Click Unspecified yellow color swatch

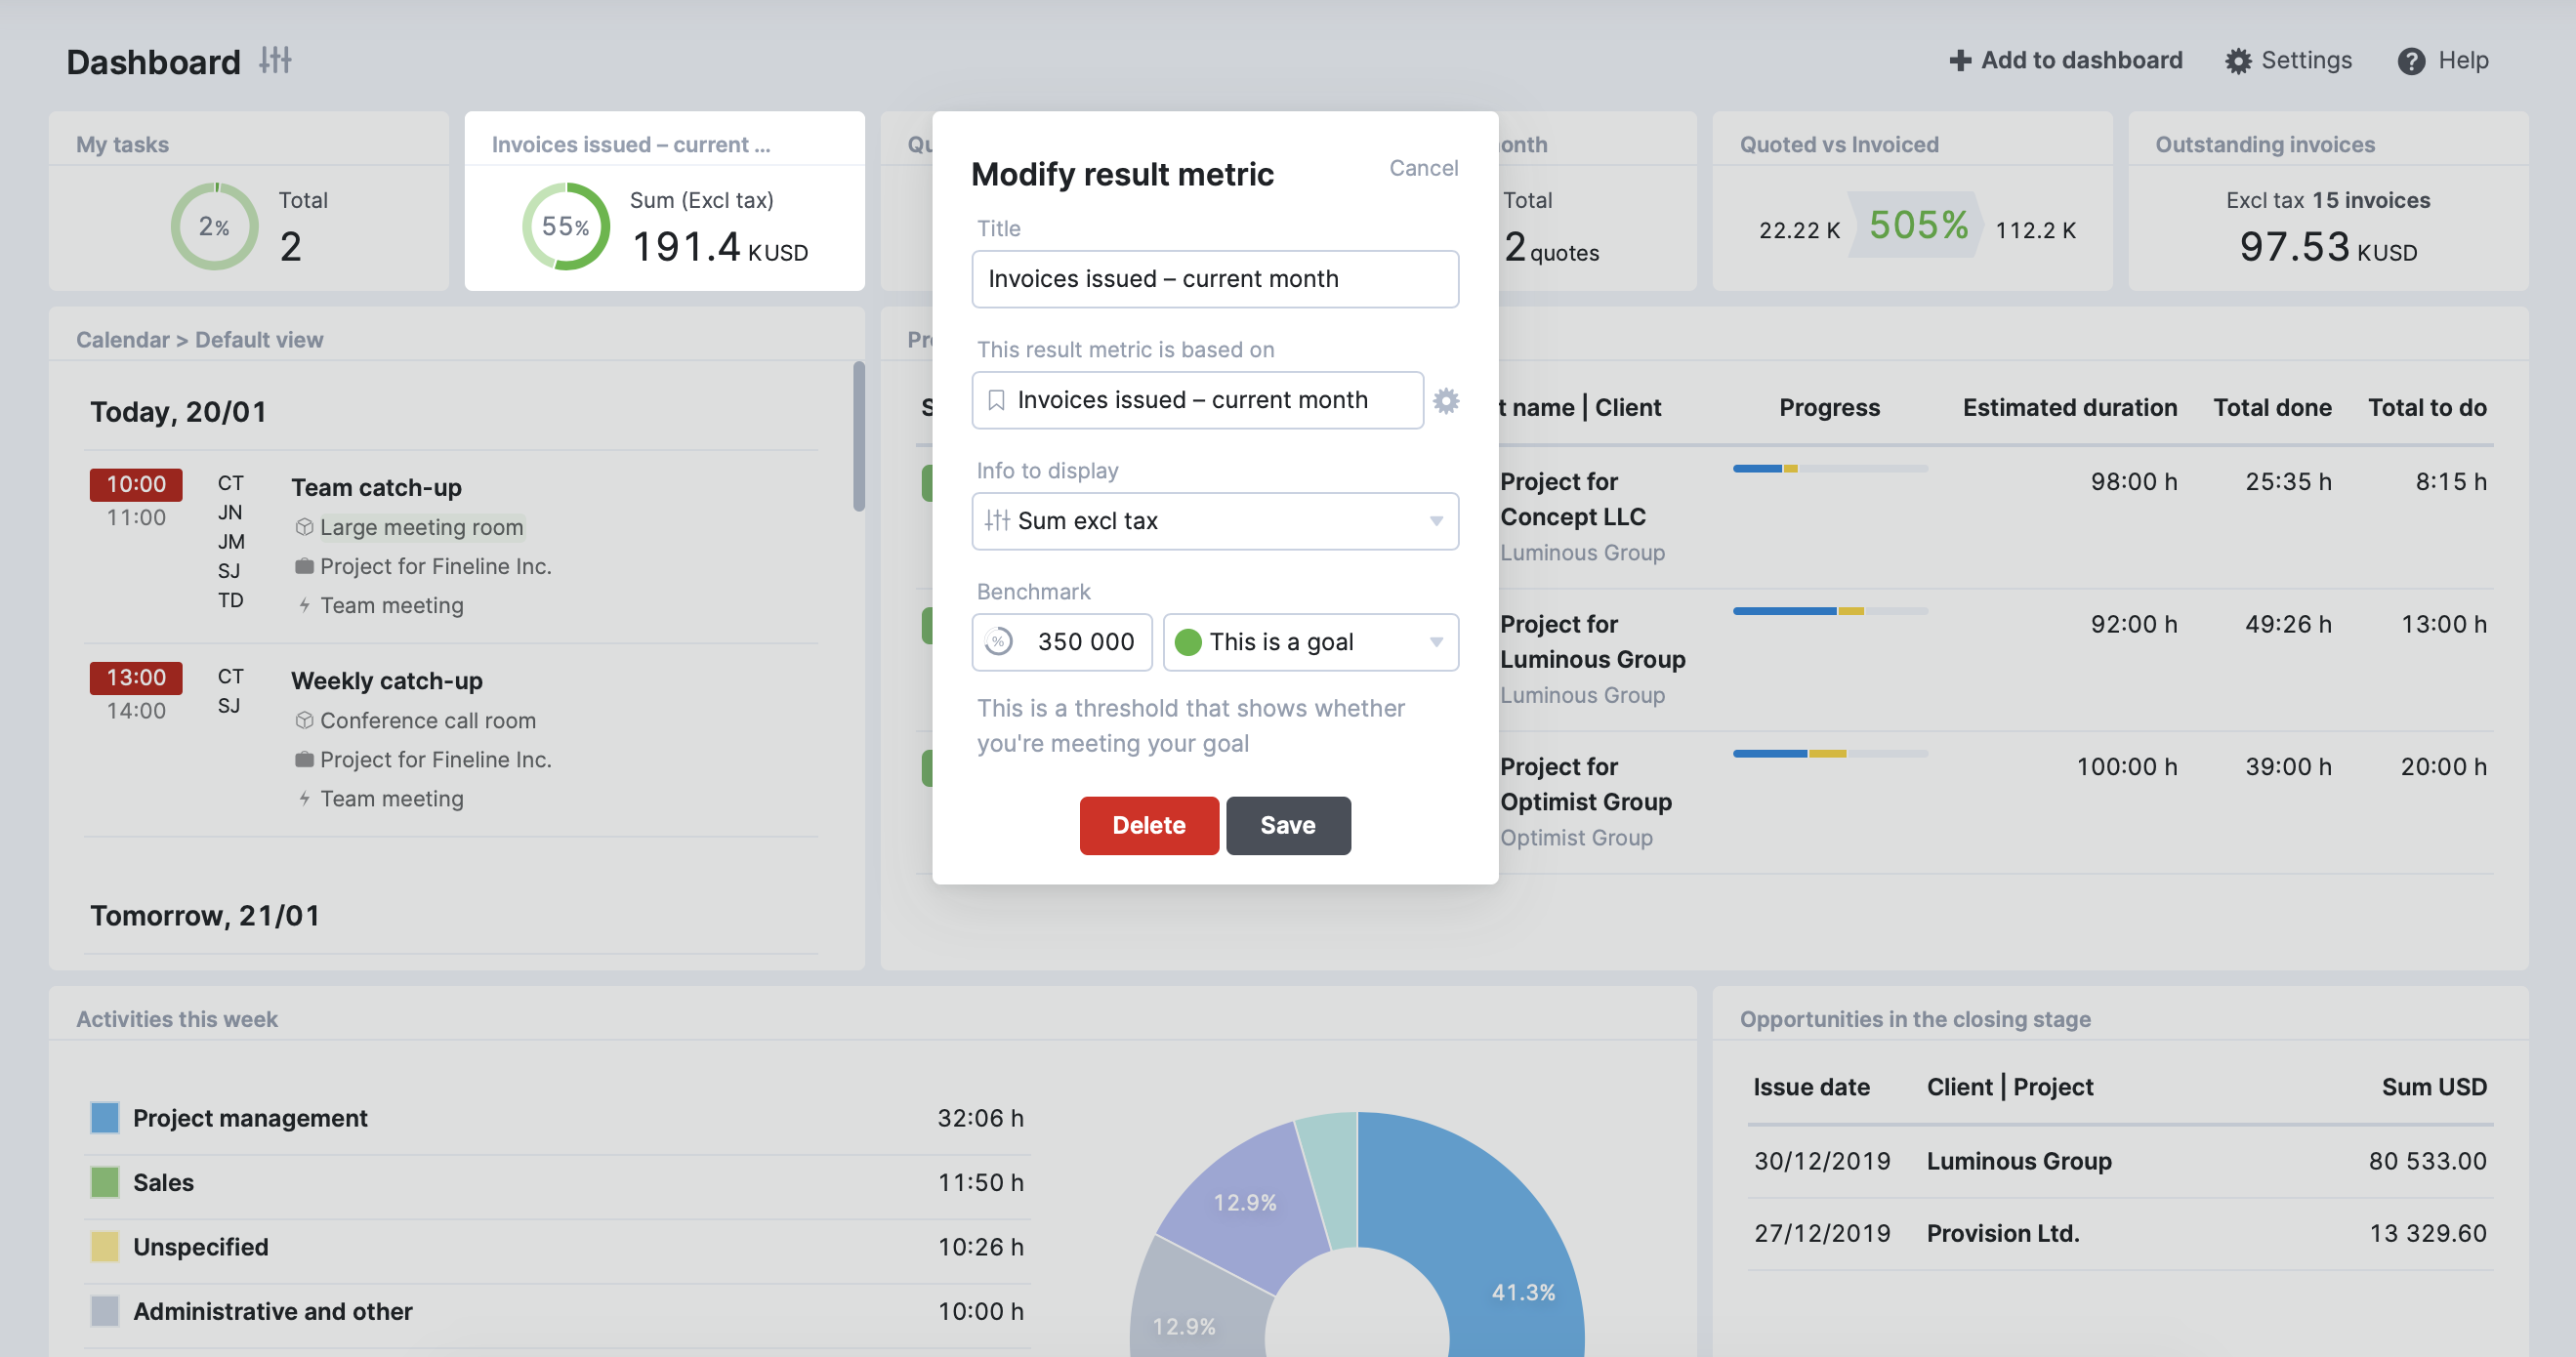point(104,1247)
